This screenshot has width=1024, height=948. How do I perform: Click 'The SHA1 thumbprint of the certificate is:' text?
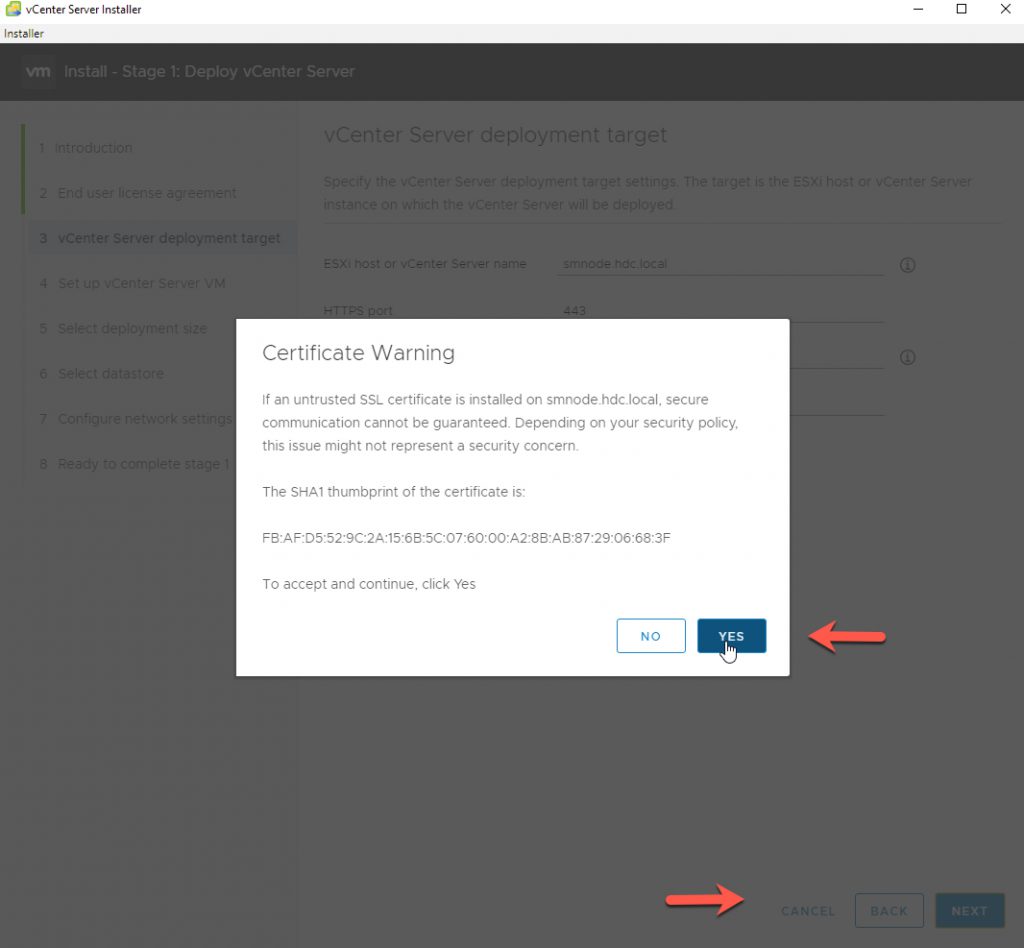393,492
